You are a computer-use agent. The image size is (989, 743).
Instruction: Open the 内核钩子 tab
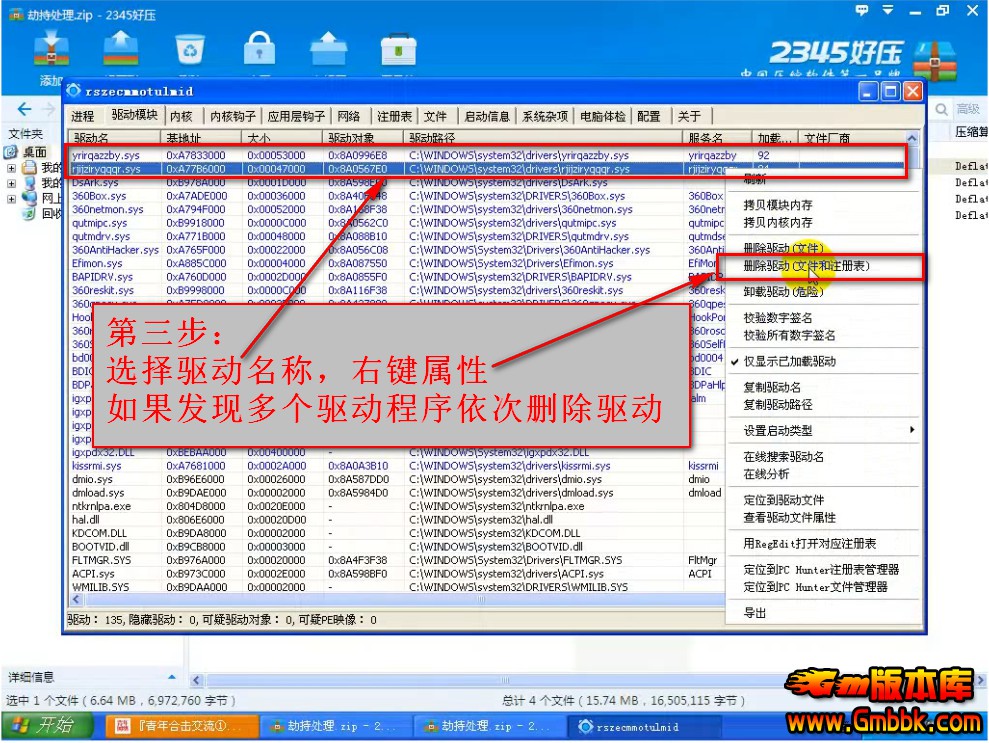(x=233, y=116)
